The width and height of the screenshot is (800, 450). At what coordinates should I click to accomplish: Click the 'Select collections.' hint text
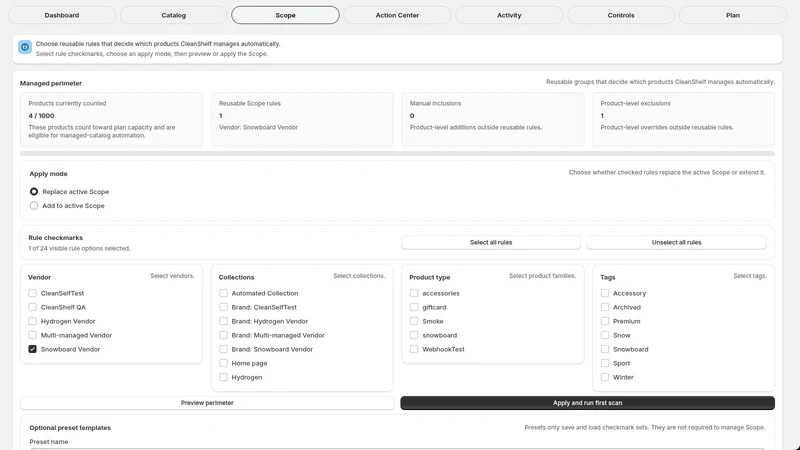(x=359, y=276)
